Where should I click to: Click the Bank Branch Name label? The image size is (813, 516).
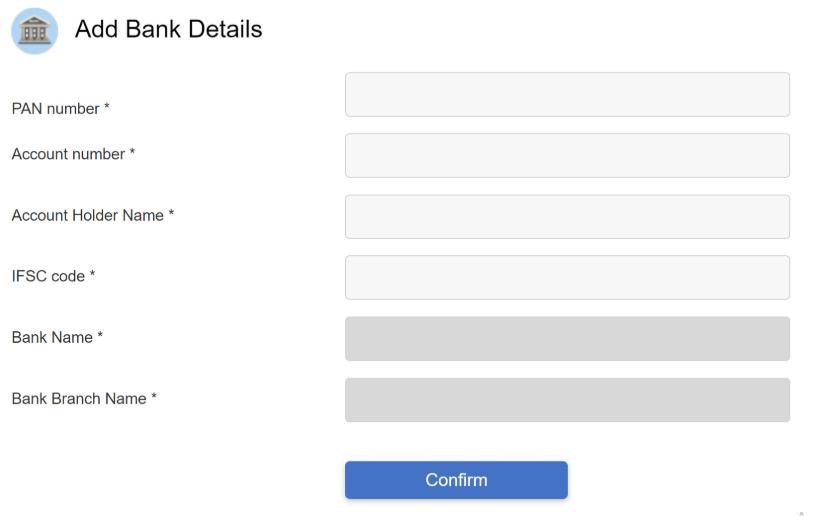point(79,399)
